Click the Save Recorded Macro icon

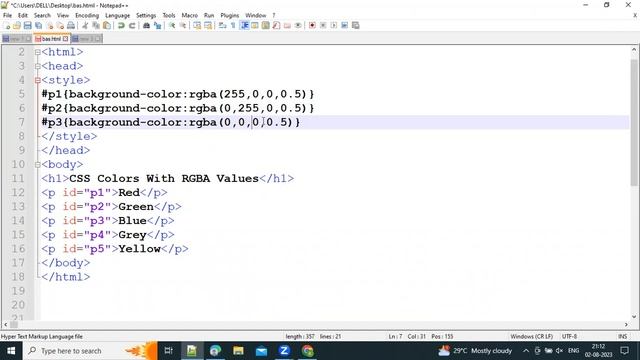click(356, 26)
